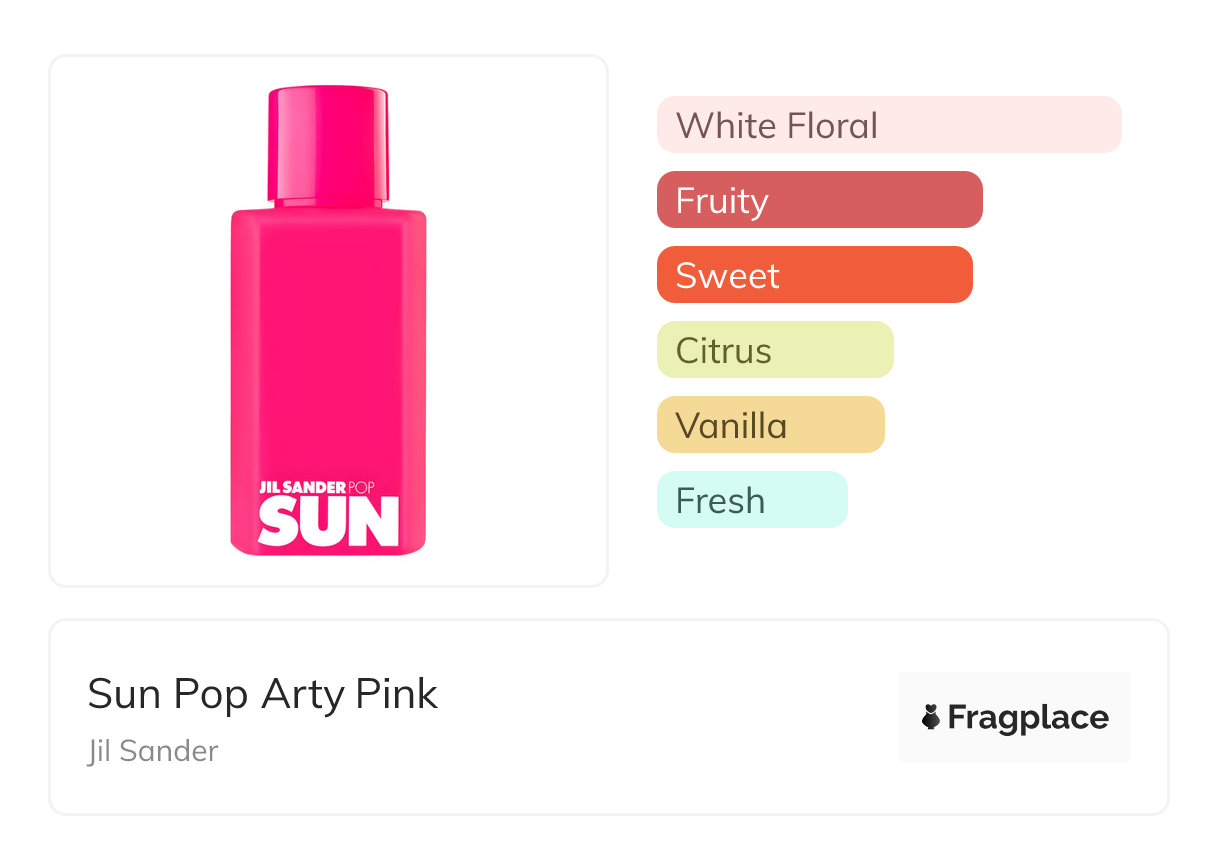This screenshot has height=864, width=1218.
Task: Choose the Fruity accord bar
Action: click(x=819, y=200)
